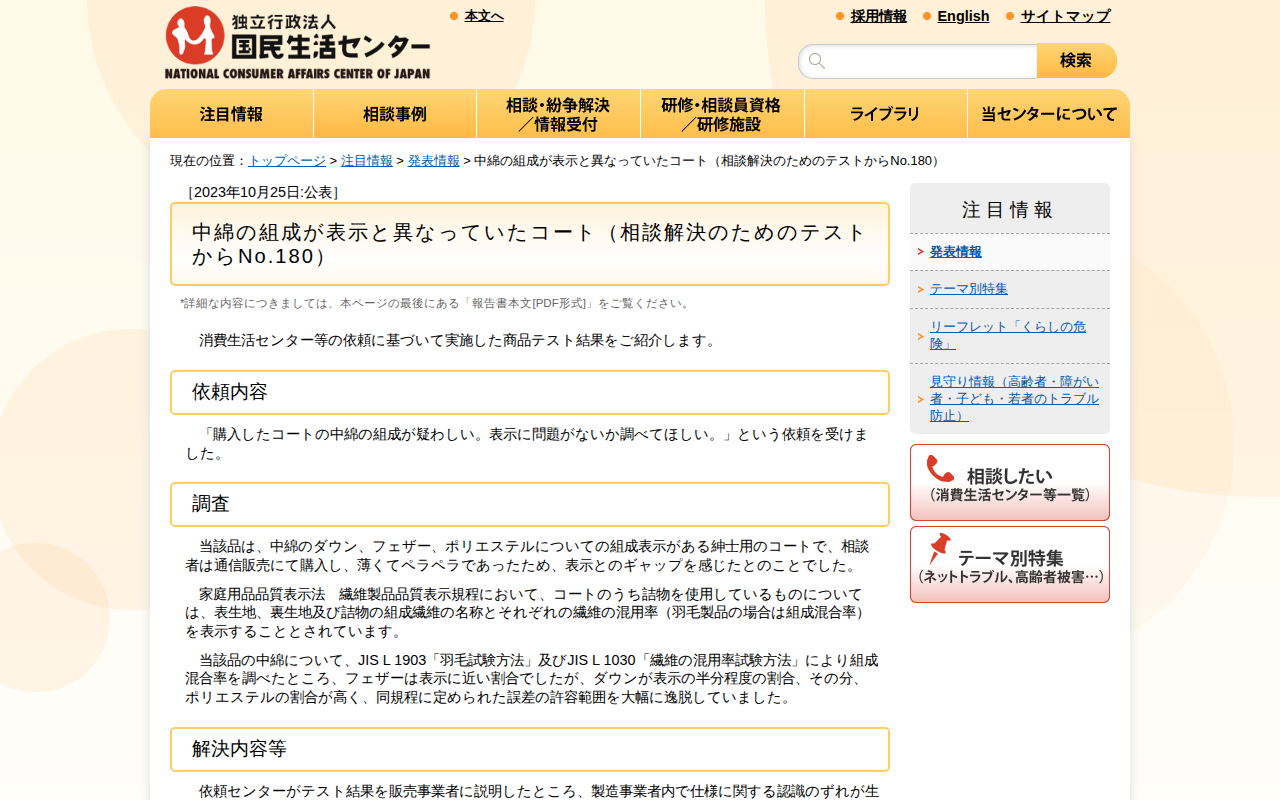Open the ライブラリ navigation tab
The height and width of the screenshot is (800, 1280).
[x=884, y=113]
